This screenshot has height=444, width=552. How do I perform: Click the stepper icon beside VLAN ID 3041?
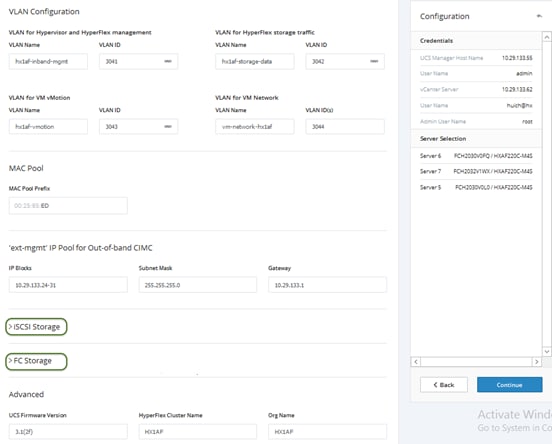click(x=168, y=61)
